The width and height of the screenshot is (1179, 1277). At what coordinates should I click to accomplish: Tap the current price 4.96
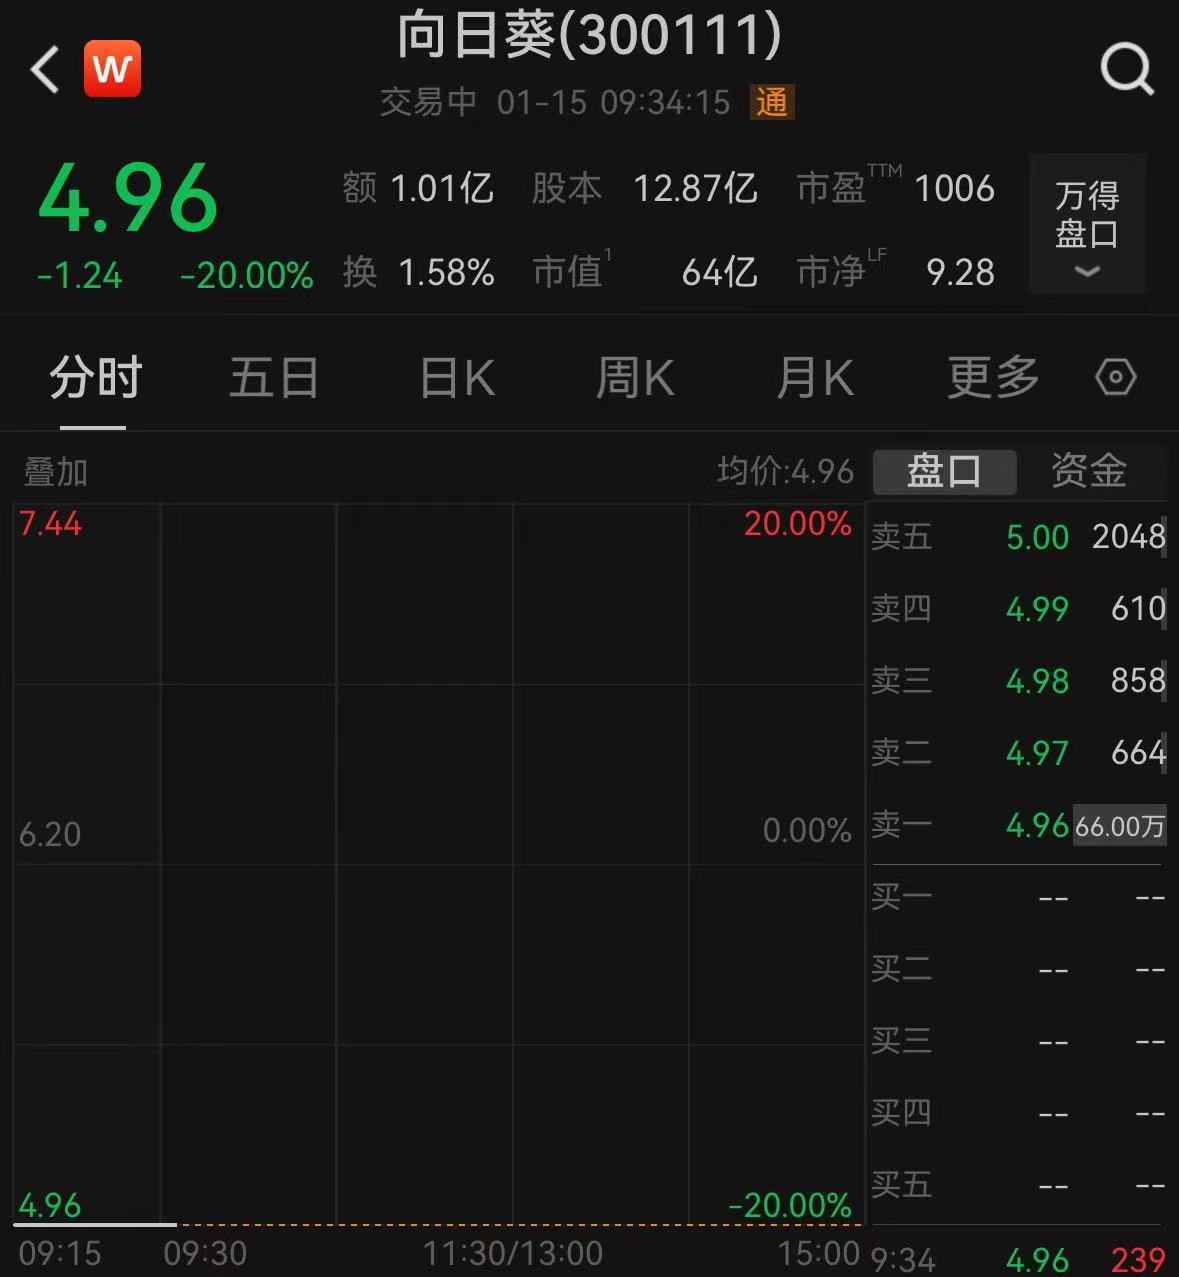tap(128, 198)
